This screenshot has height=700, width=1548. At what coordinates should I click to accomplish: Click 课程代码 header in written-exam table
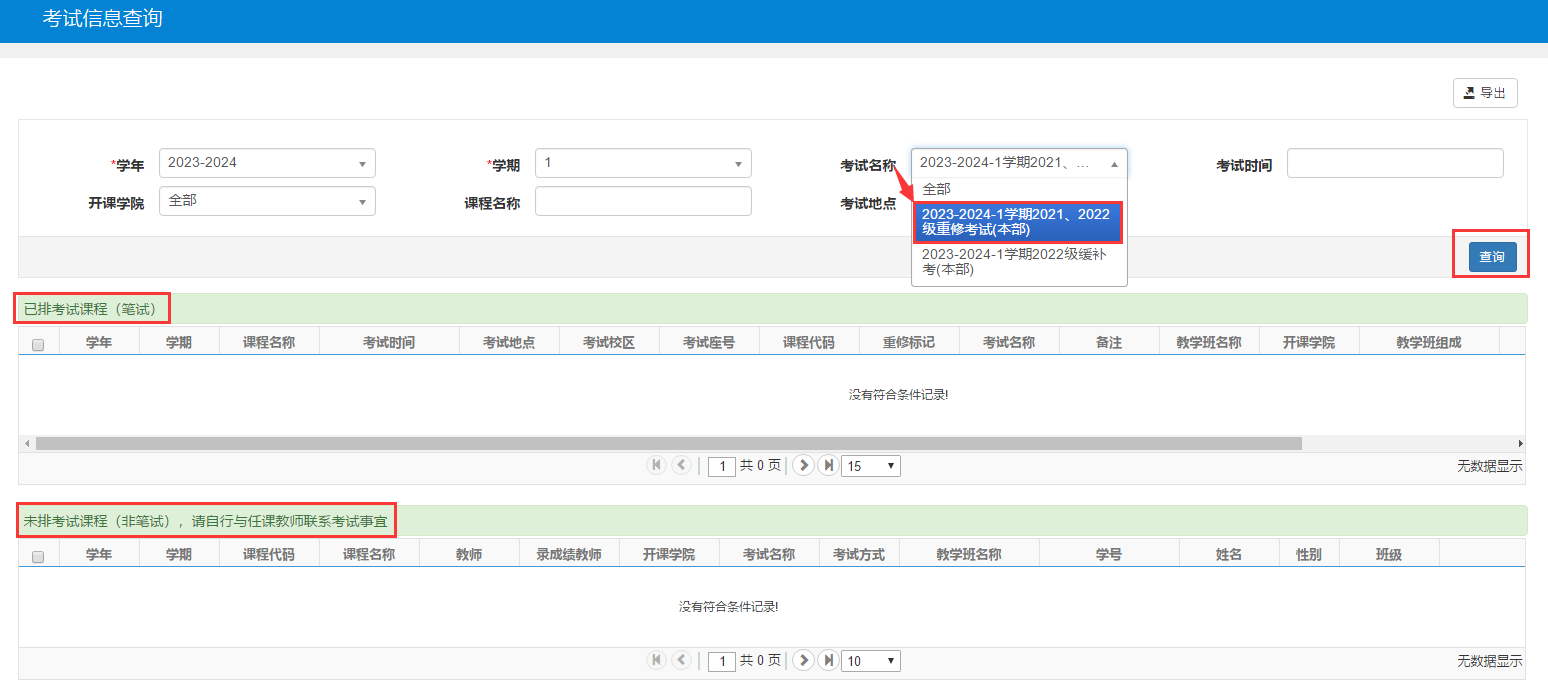(x=809, y=342)
